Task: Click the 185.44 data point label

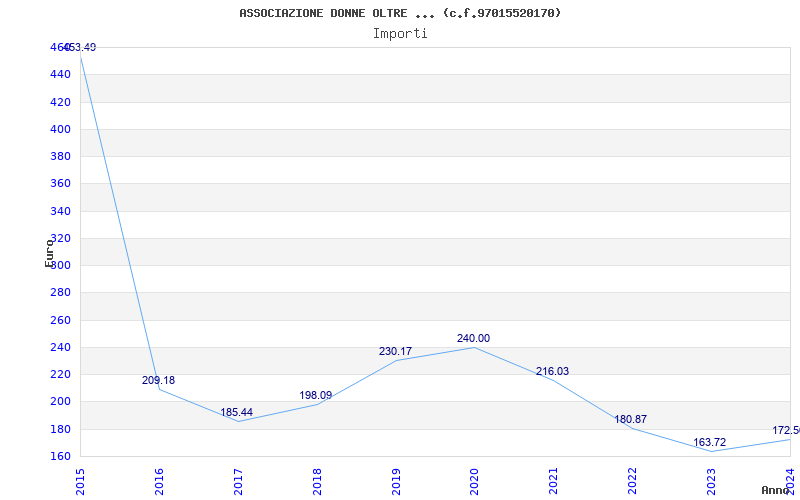Action: click(x=236, y=412)
